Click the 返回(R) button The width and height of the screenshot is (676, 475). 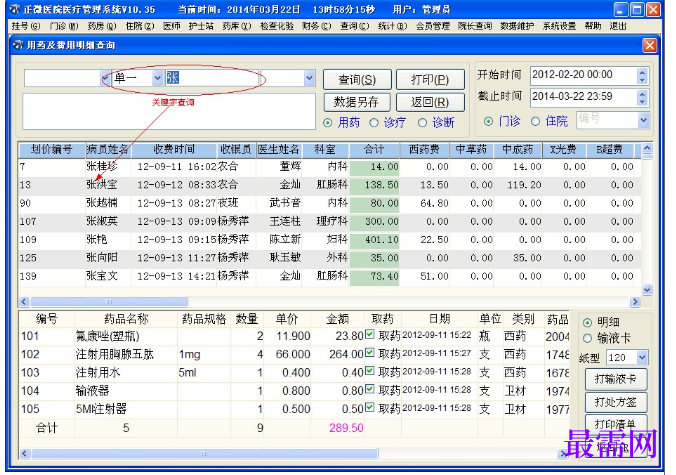[430, 102]
